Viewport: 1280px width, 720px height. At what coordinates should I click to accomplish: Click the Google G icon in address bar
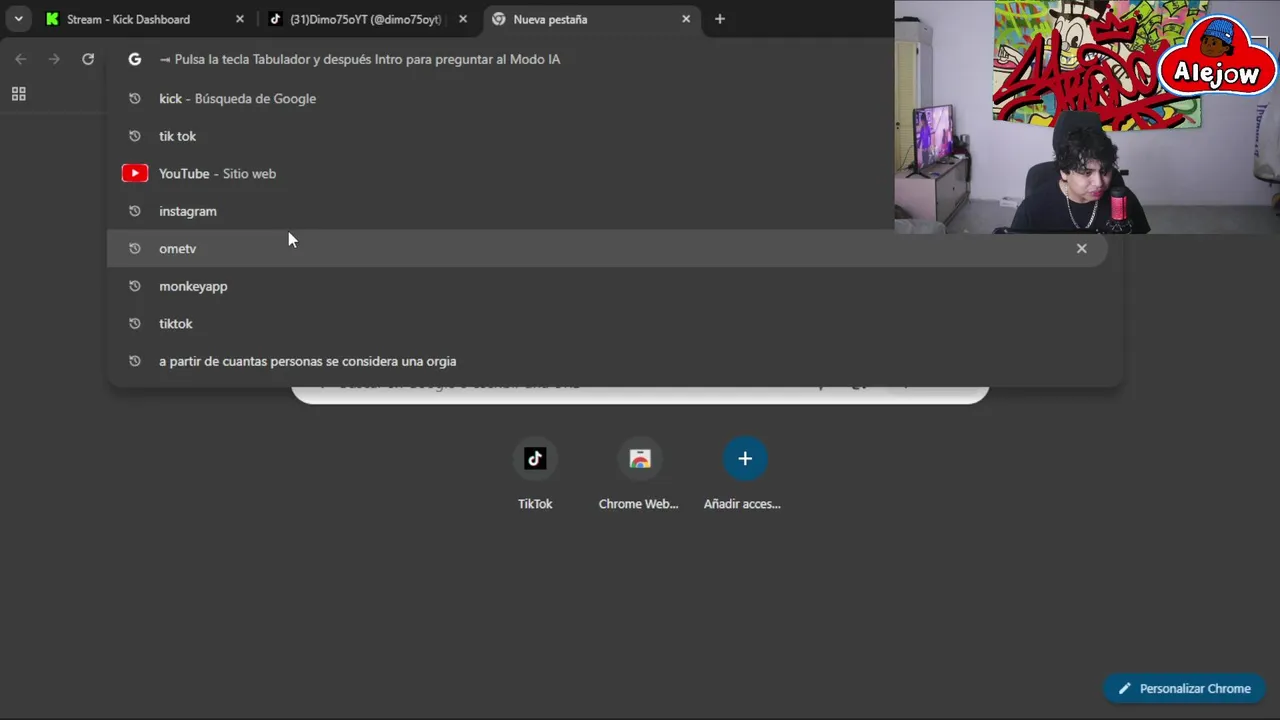(135, 59)
